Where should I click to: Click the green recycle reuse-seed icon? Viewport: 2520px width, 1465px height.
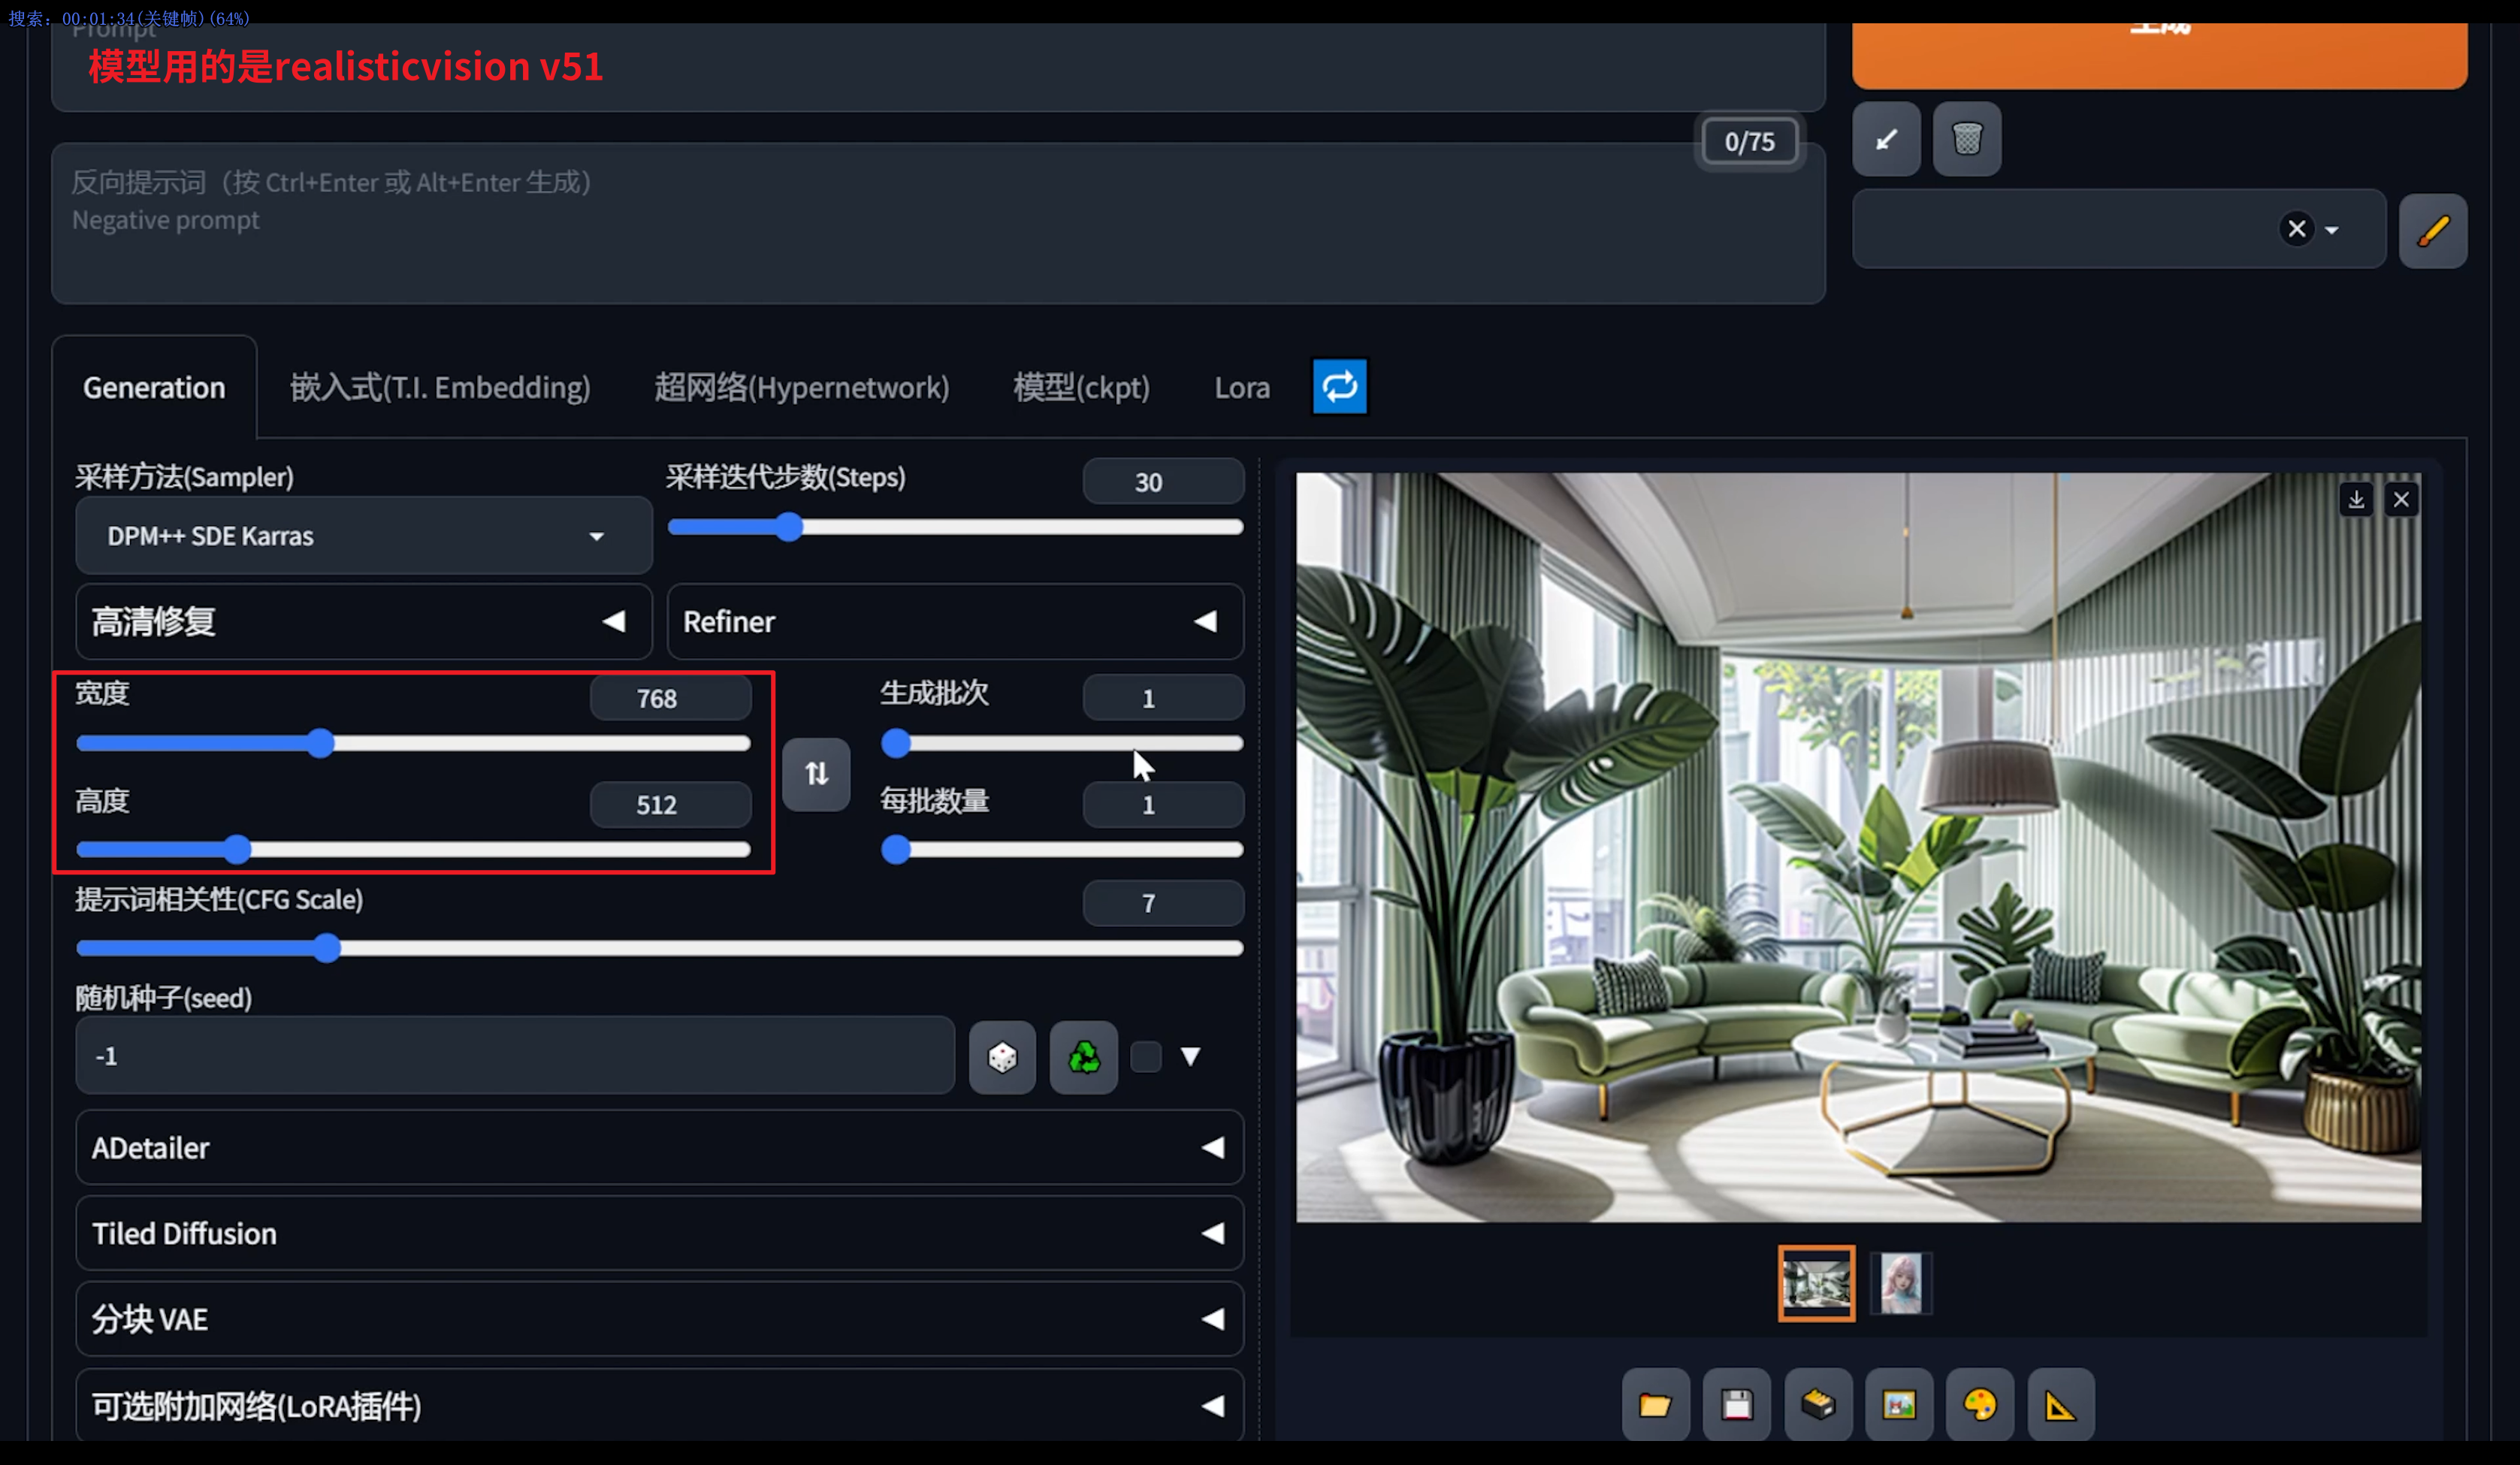pos(1083,1057)
